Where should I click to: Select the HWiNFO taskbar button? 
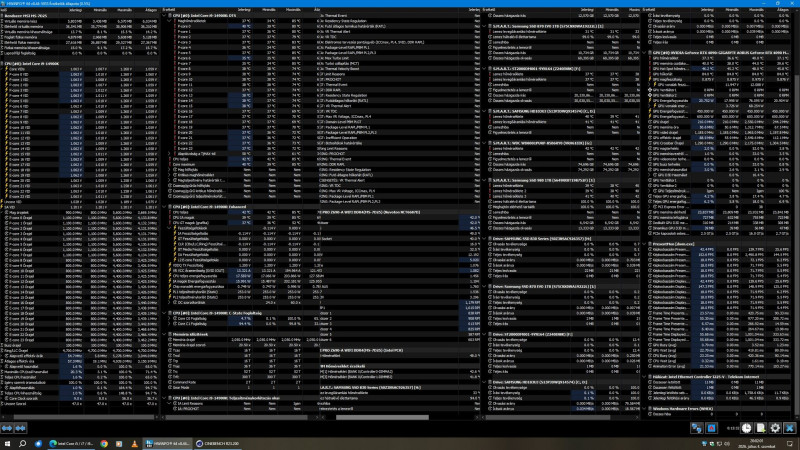(x=167, y=444)
